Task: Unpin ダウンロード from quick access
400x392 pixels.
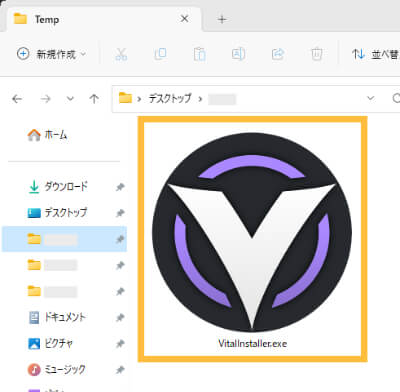Action: pos(120,187)
